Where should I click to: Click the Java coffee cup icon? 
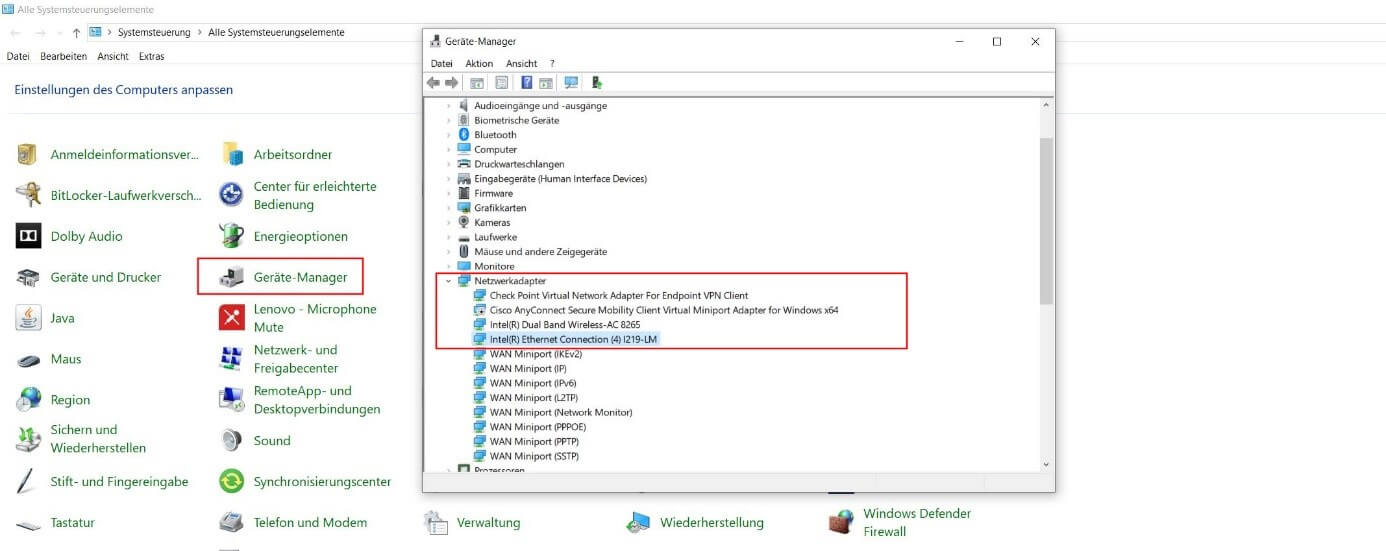(x=28, y=318)
